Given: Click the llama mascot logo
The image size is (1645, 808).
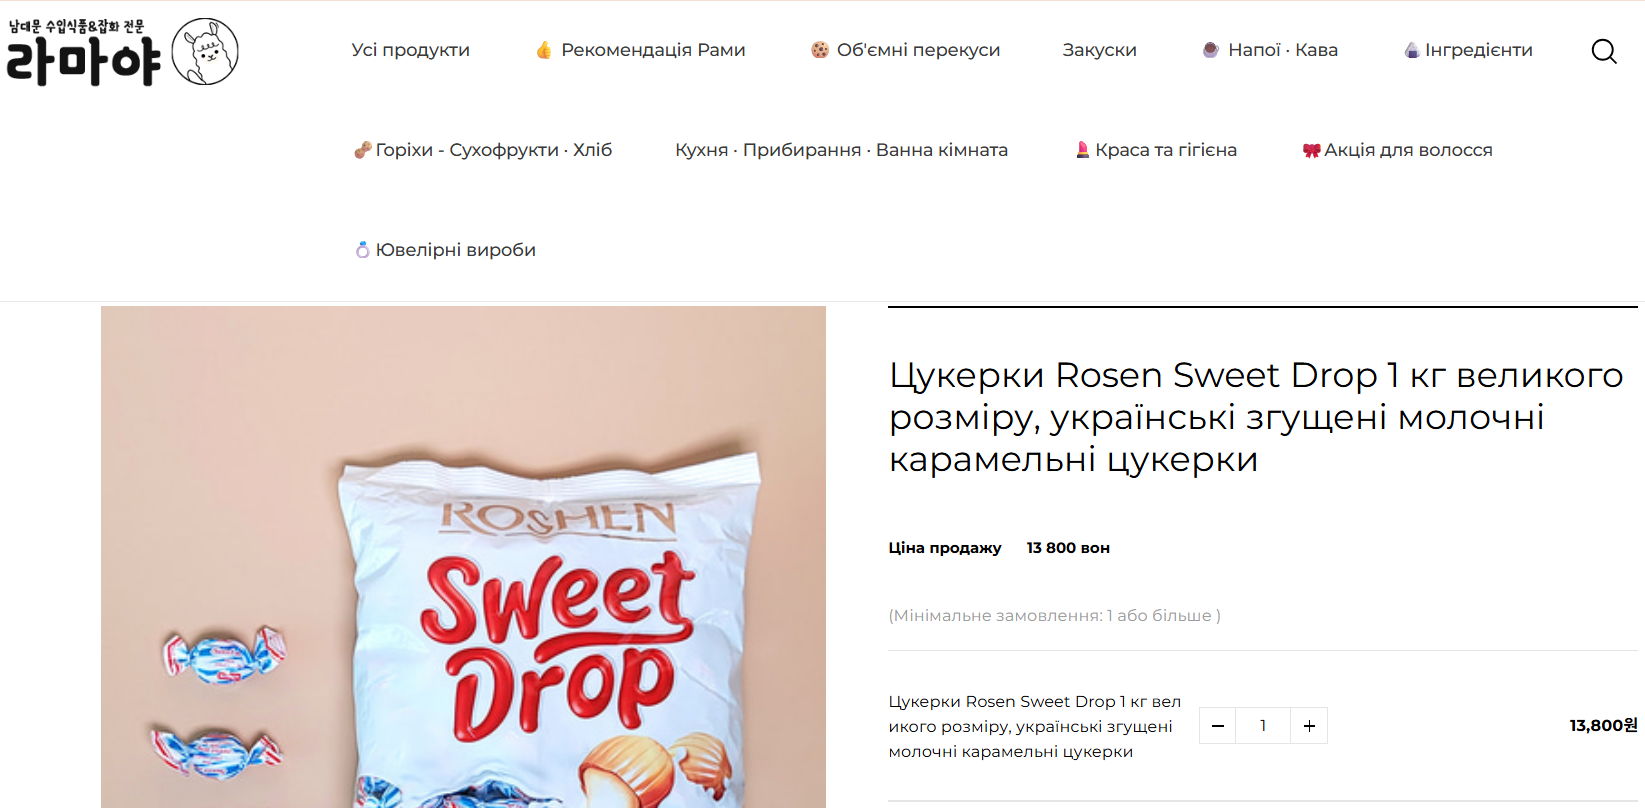Looking at the screenshot, I should pos(205,51).
